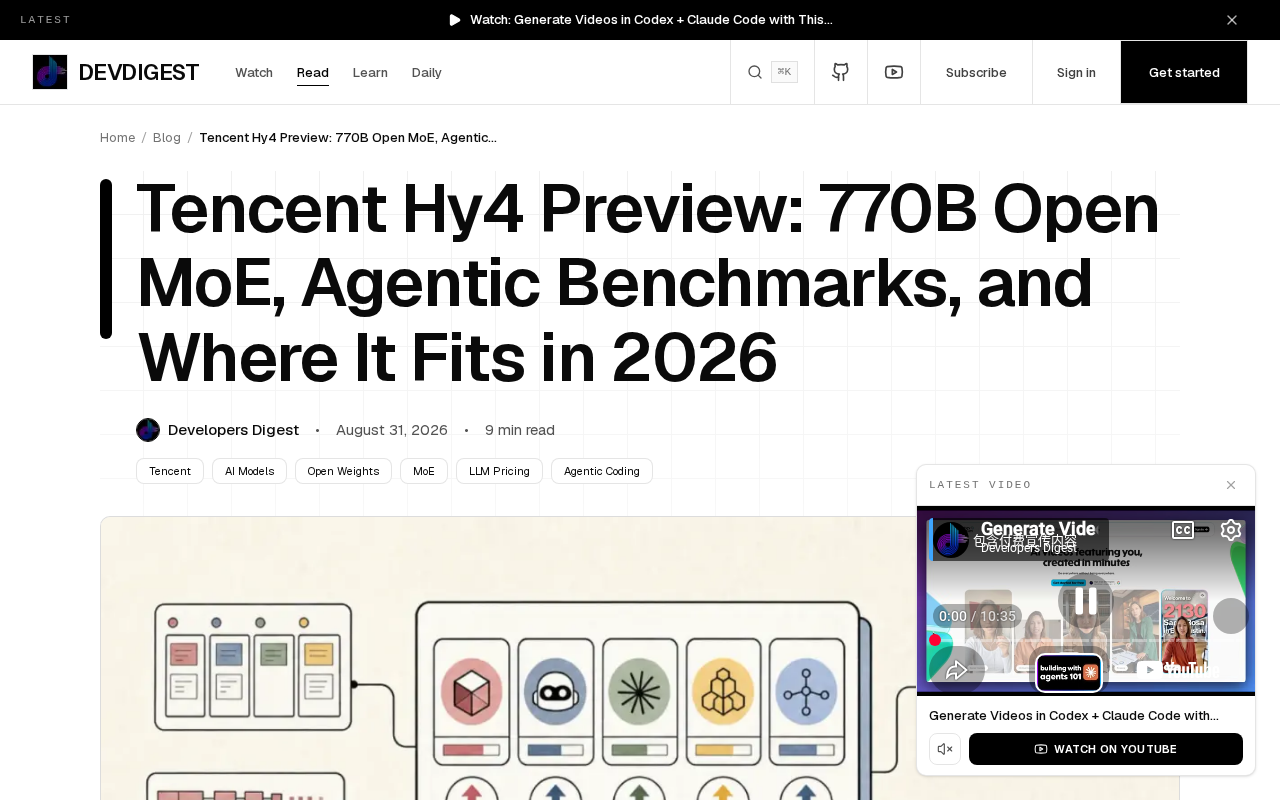Click Developers Digest author avatar
This screenshot has height=800, width=1280.
point(148,430)
